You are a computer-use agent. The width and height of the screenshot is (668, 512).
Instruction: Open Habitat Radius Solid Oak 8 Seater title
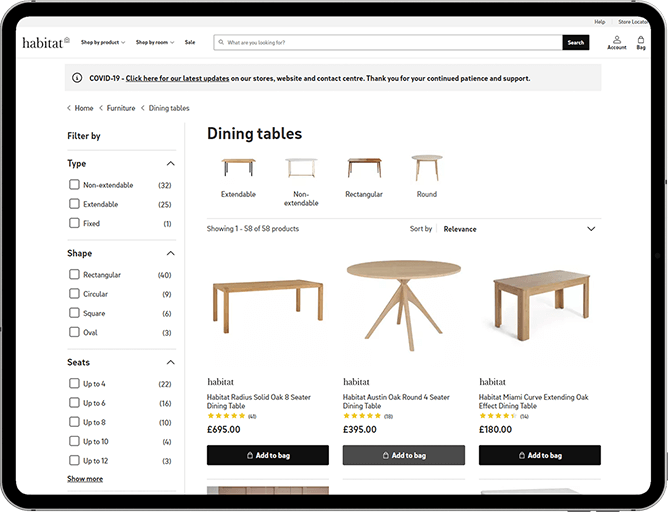pos(259,401)
